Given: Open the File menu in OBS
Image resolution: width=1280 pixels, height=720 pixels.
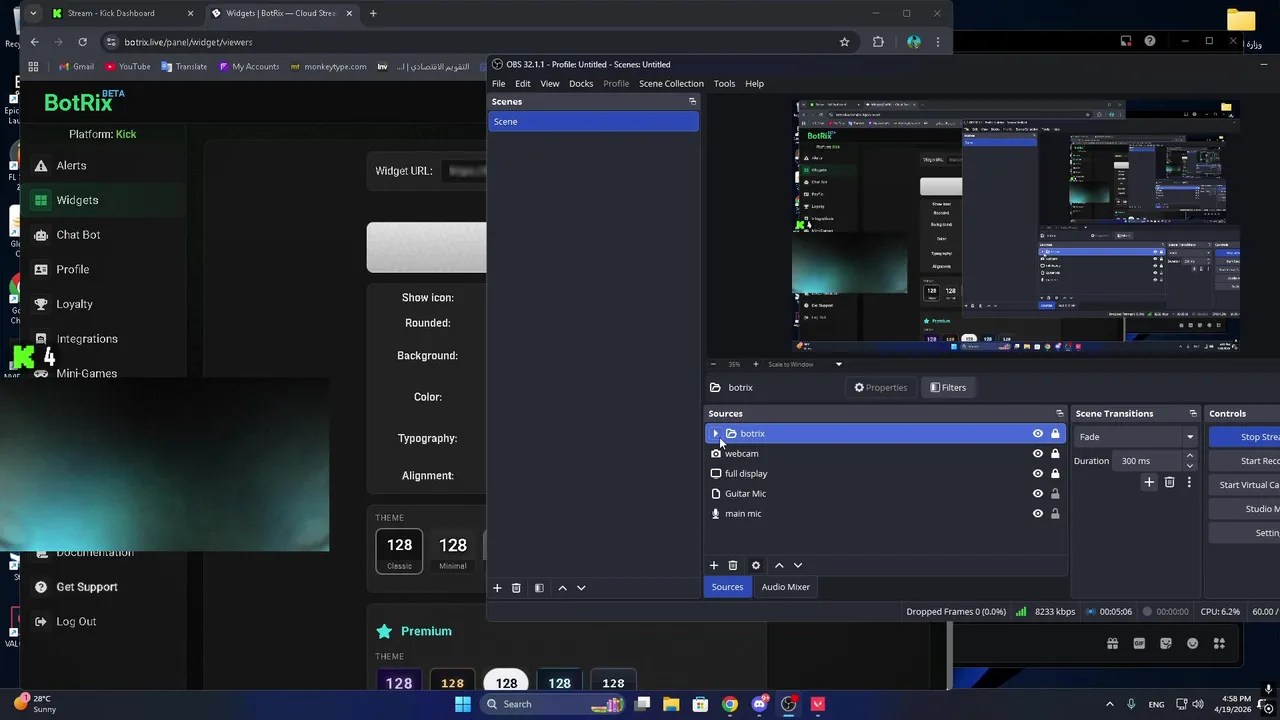Looking at the screenshot, I should tap(498, 83).
